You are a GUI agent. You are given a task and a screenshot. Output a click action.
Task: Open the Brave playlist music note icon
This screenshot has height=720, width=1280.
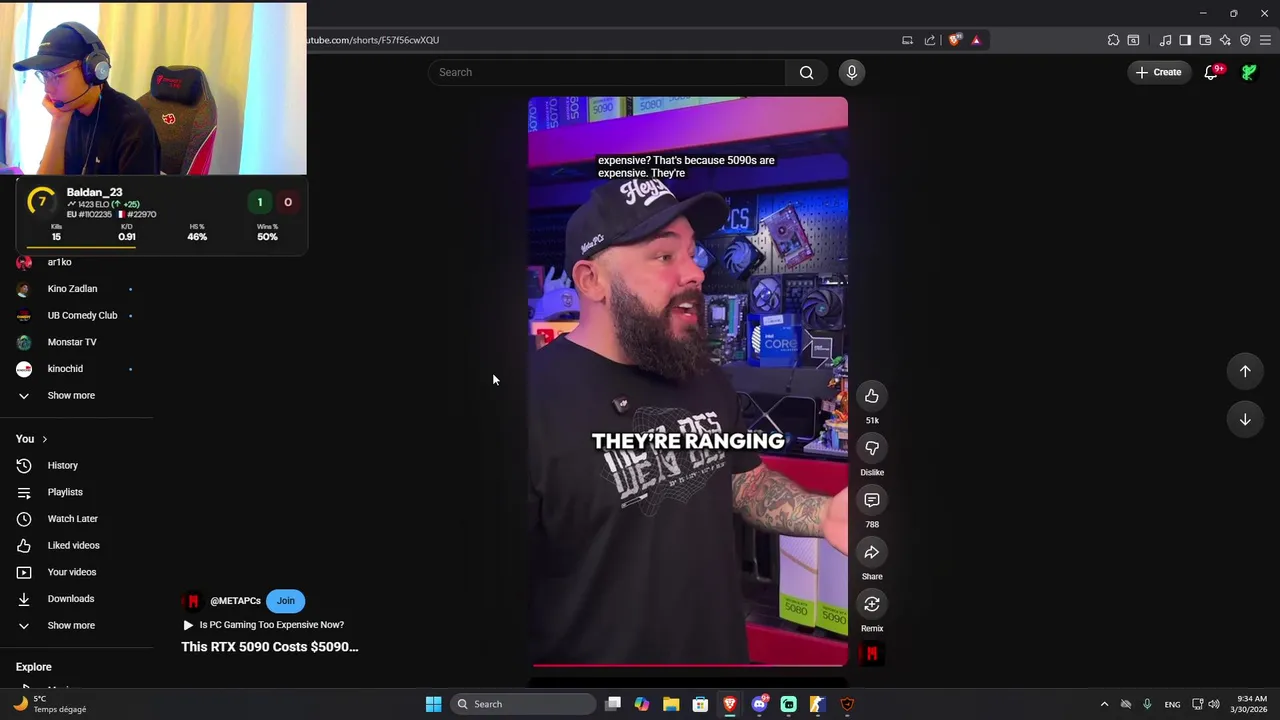click(x=1165, y=40)
